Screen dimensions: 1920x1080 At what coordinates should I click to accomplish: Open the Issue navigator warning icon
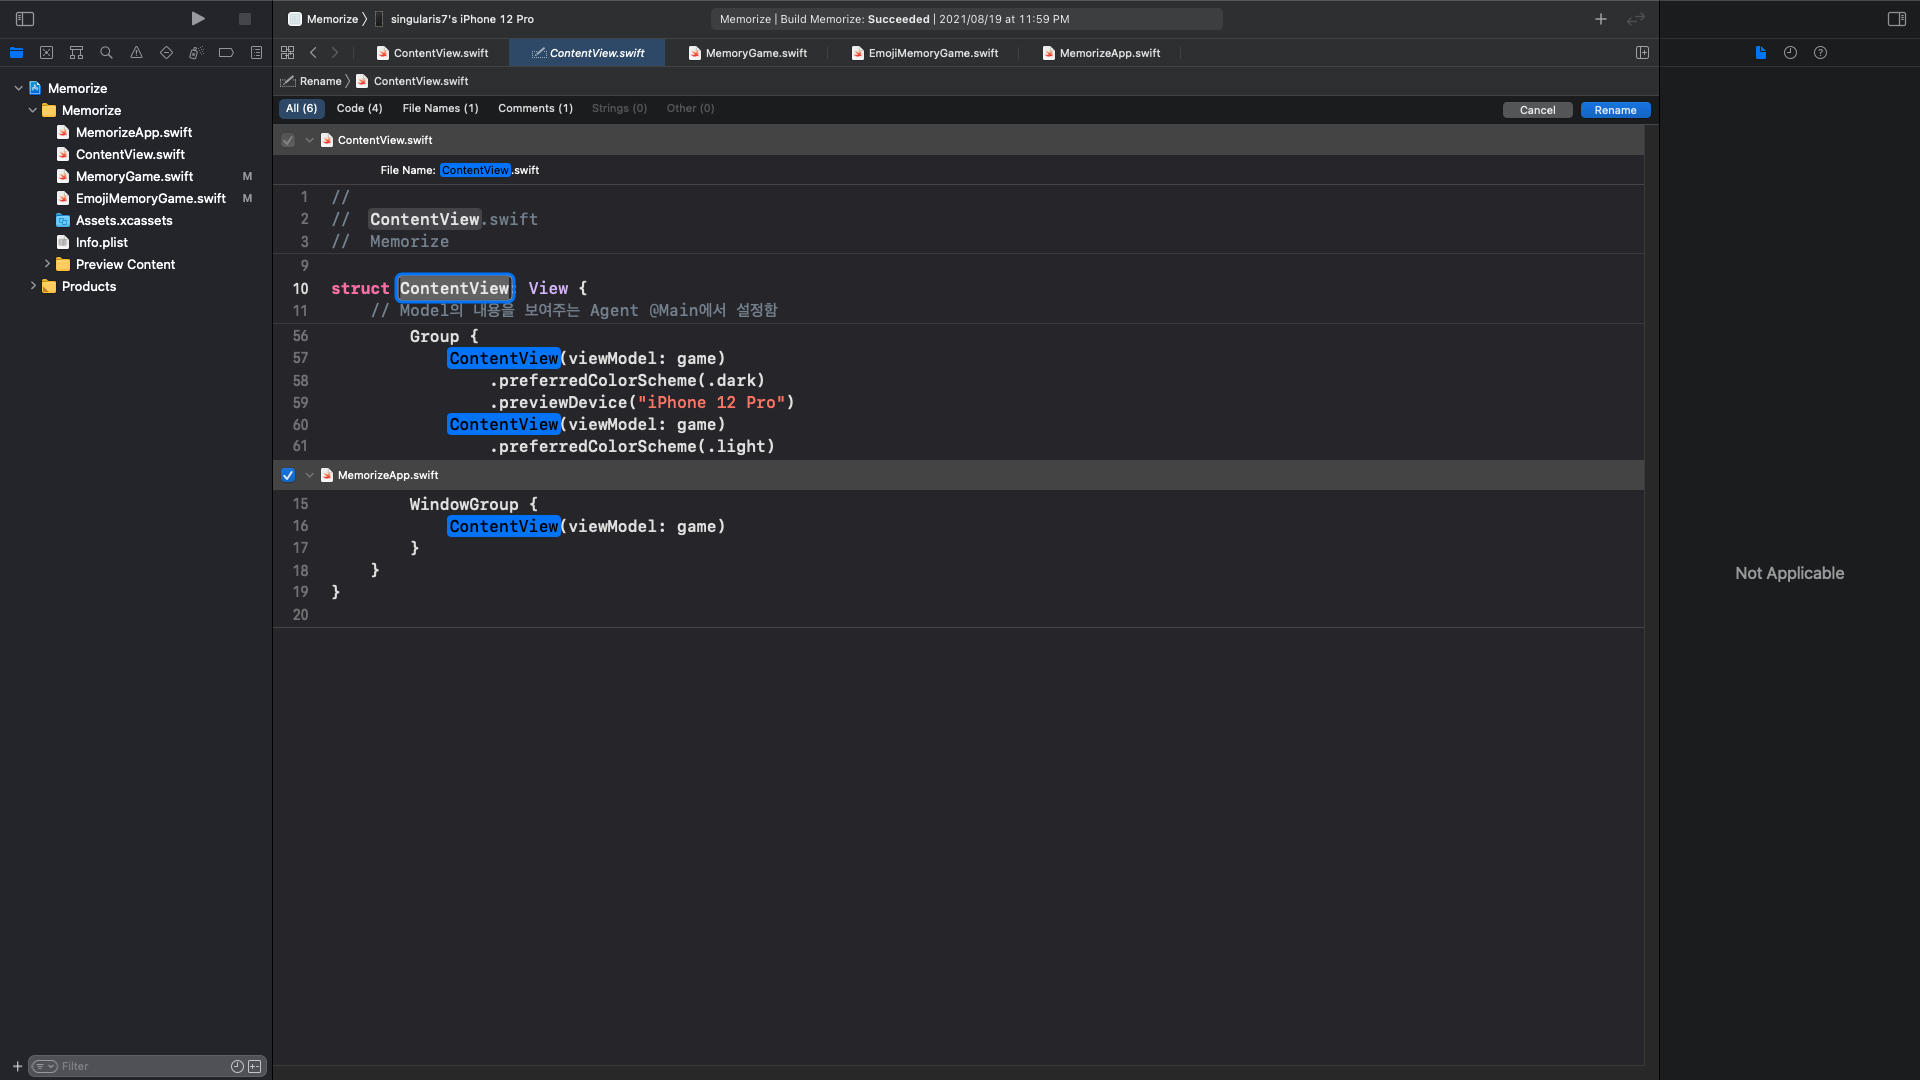[x=136, y=53]
